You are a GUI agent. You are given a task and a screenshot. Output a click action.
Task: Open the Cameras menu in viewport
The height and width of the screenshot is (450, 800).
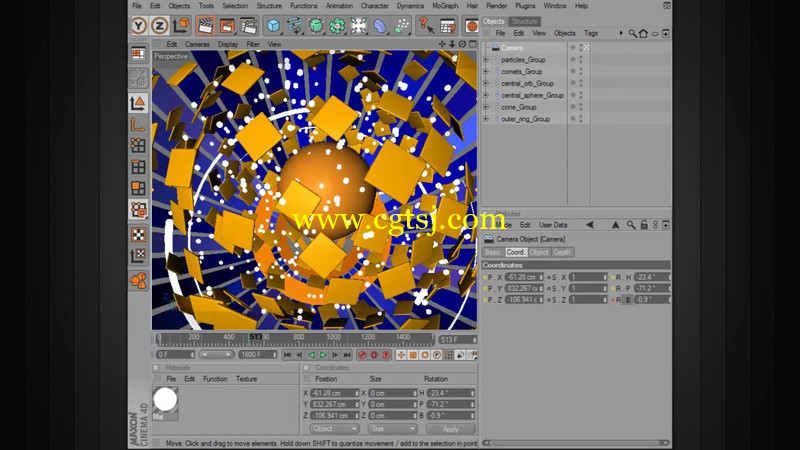[x=197, y=44]
